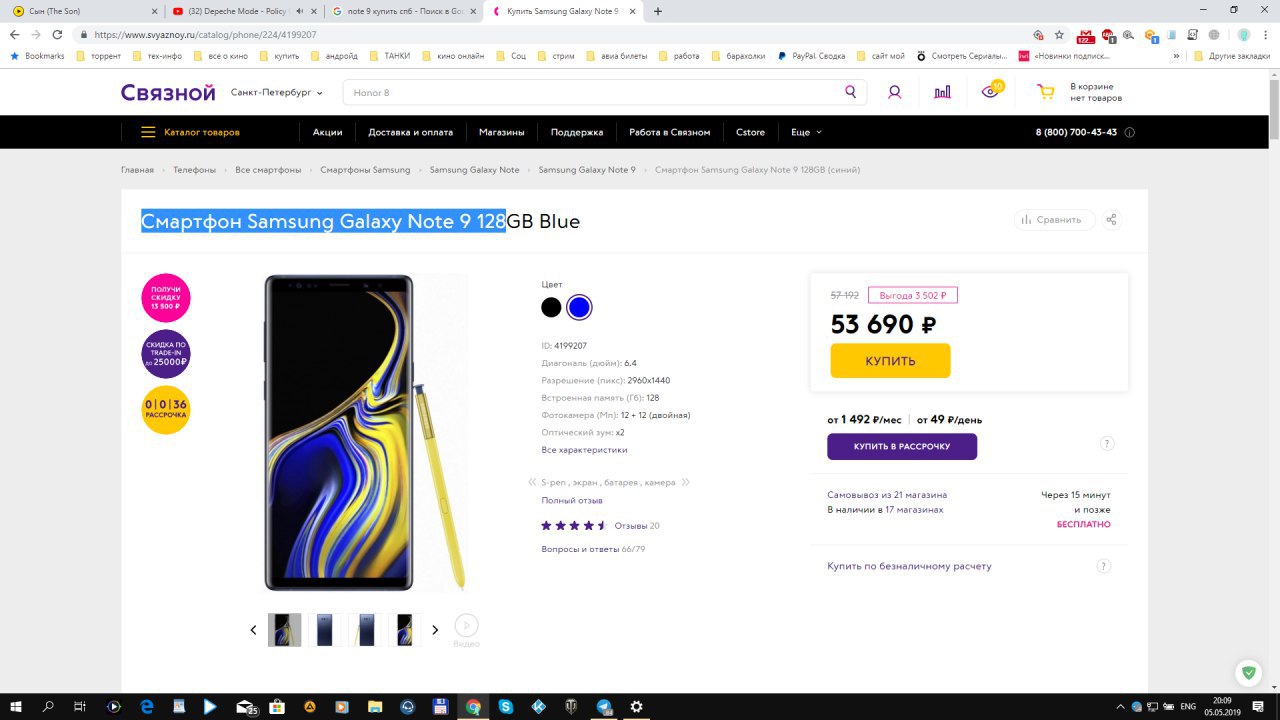Show hidden system tray icons
This screenshot has height=720, width=1280.
(x=1119, y=706)
